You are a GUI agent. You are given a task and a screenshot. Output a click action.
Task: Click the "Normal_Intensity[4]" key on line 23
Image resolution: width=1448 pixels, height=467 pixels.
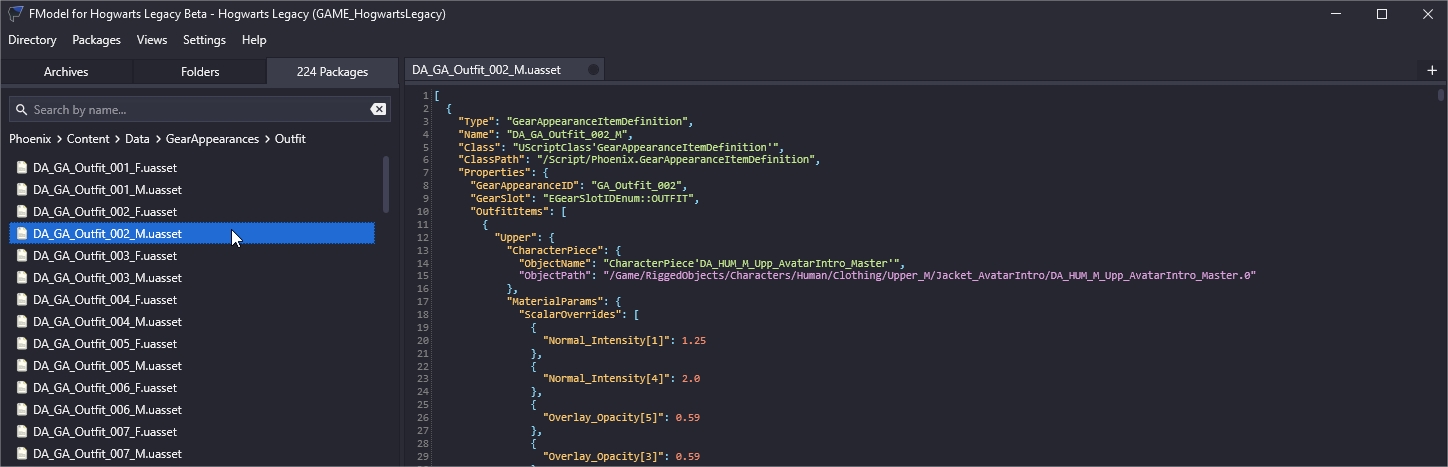click(x=605, y=379)
